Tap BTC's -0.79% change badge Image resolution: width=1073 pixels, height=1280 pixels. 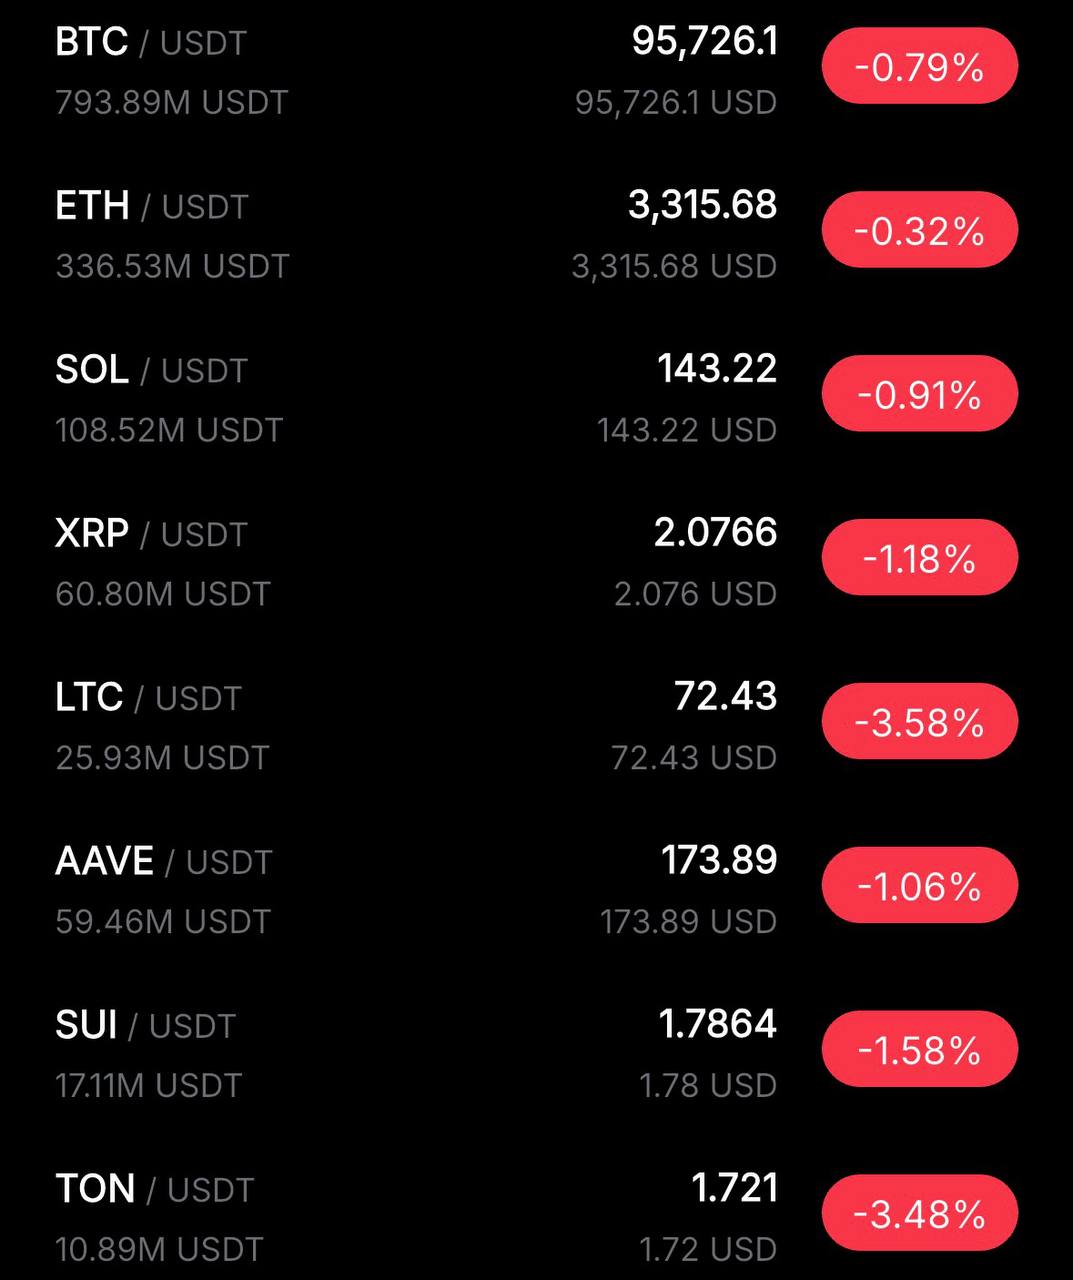tap(919, 67)
